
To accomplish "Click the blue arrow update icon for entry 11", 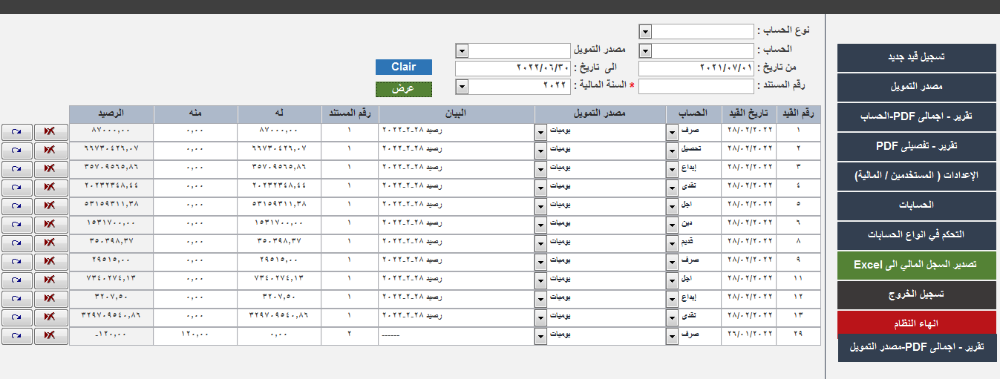I will click(x=17, y=281).
